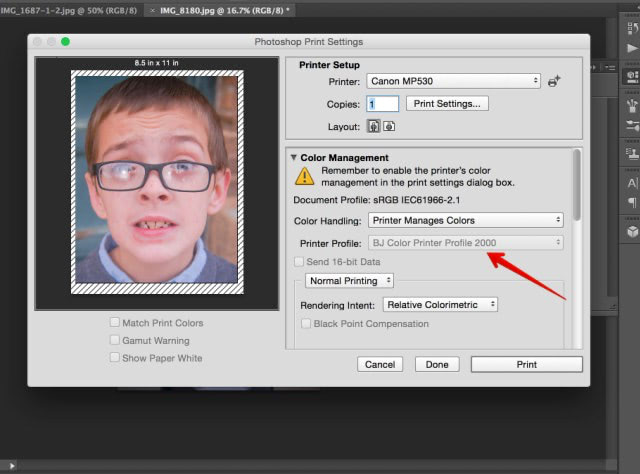Click the Print Settings... button

tap(447, 104)
